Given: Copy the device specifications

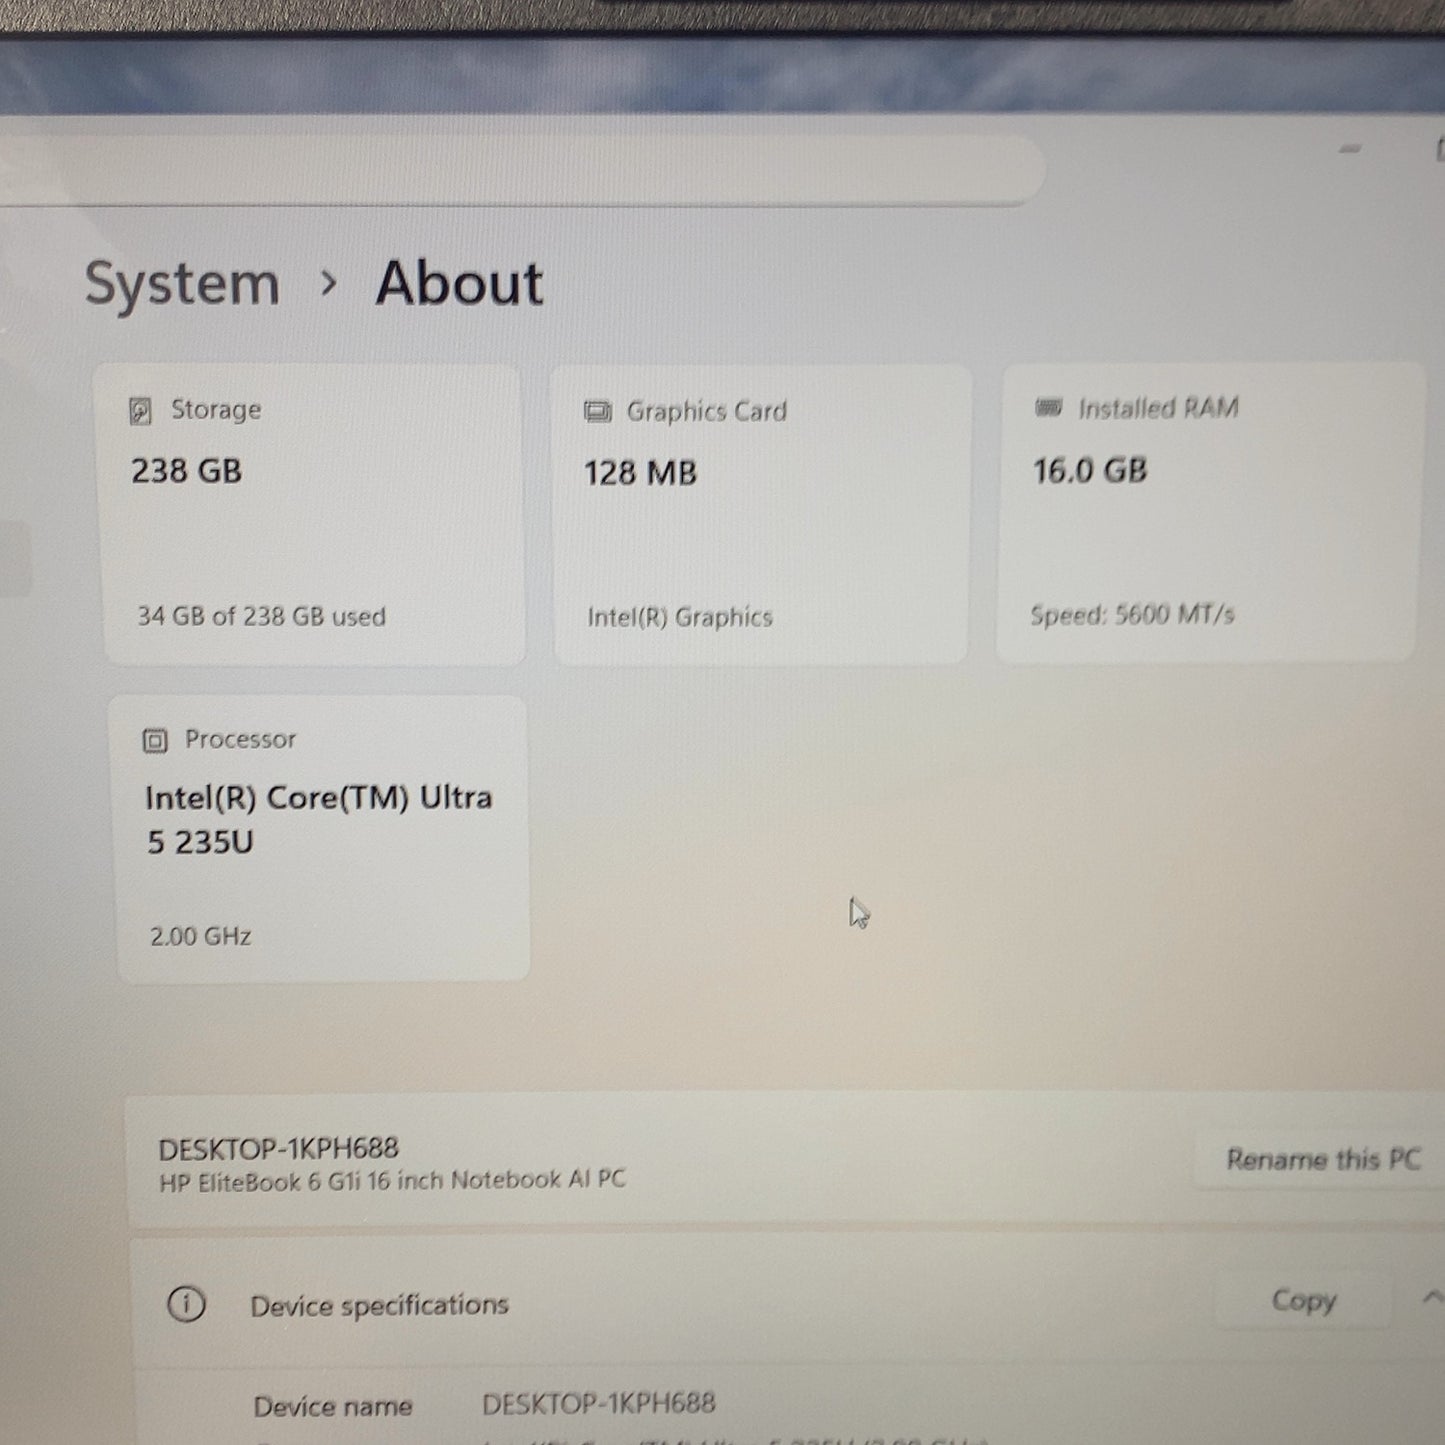Looking at the screenshot, I should click(1303, 1300).
